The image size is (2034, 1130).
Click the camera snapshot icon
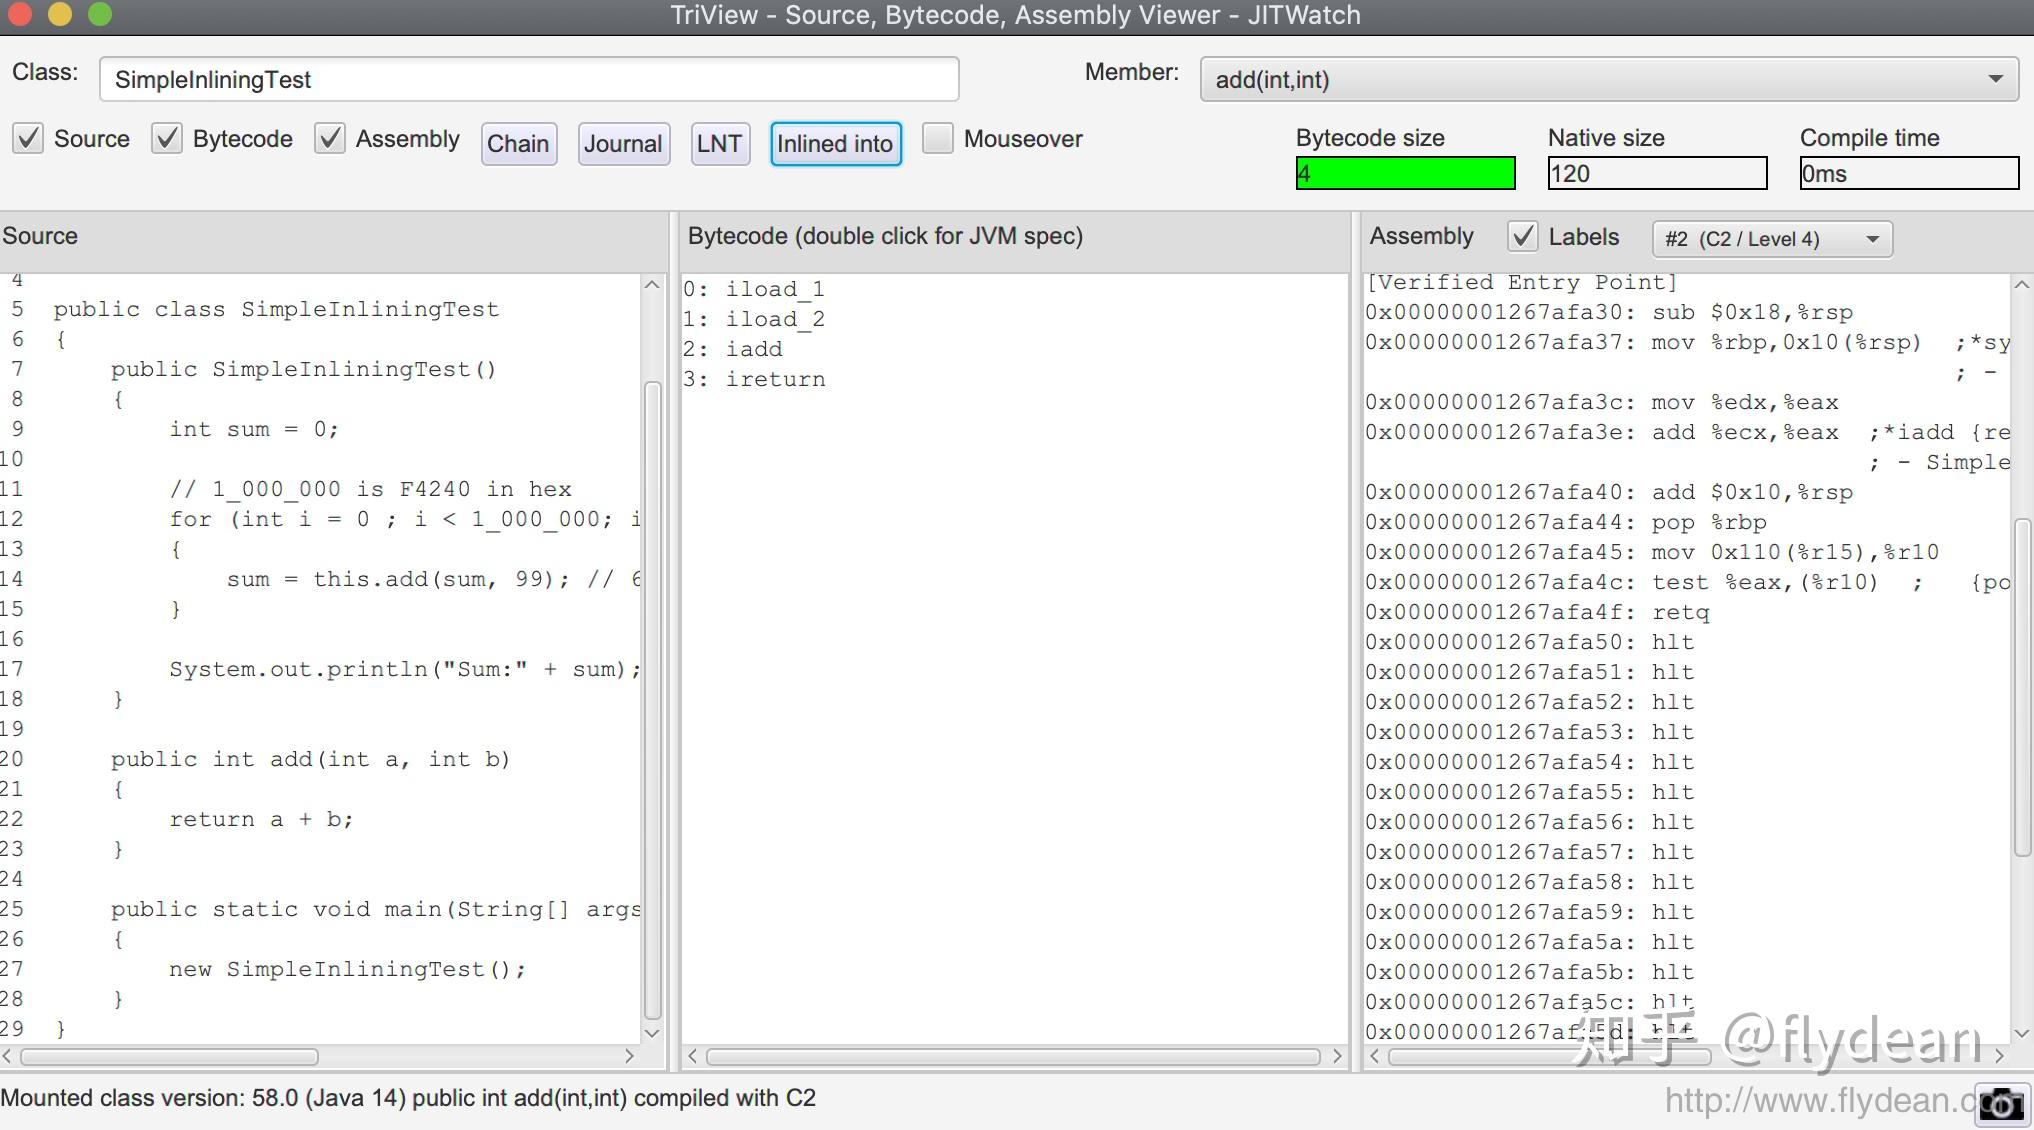pyautogui.click(x=2001, y=1104)
